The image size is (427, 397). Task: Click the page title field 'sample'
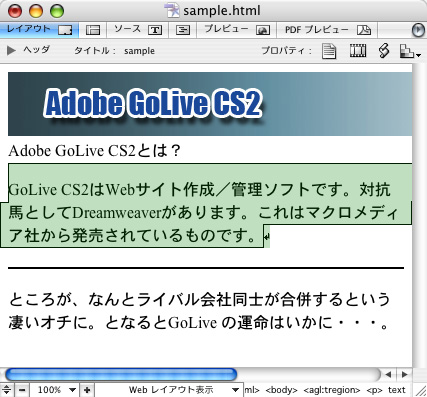[139, 51]
